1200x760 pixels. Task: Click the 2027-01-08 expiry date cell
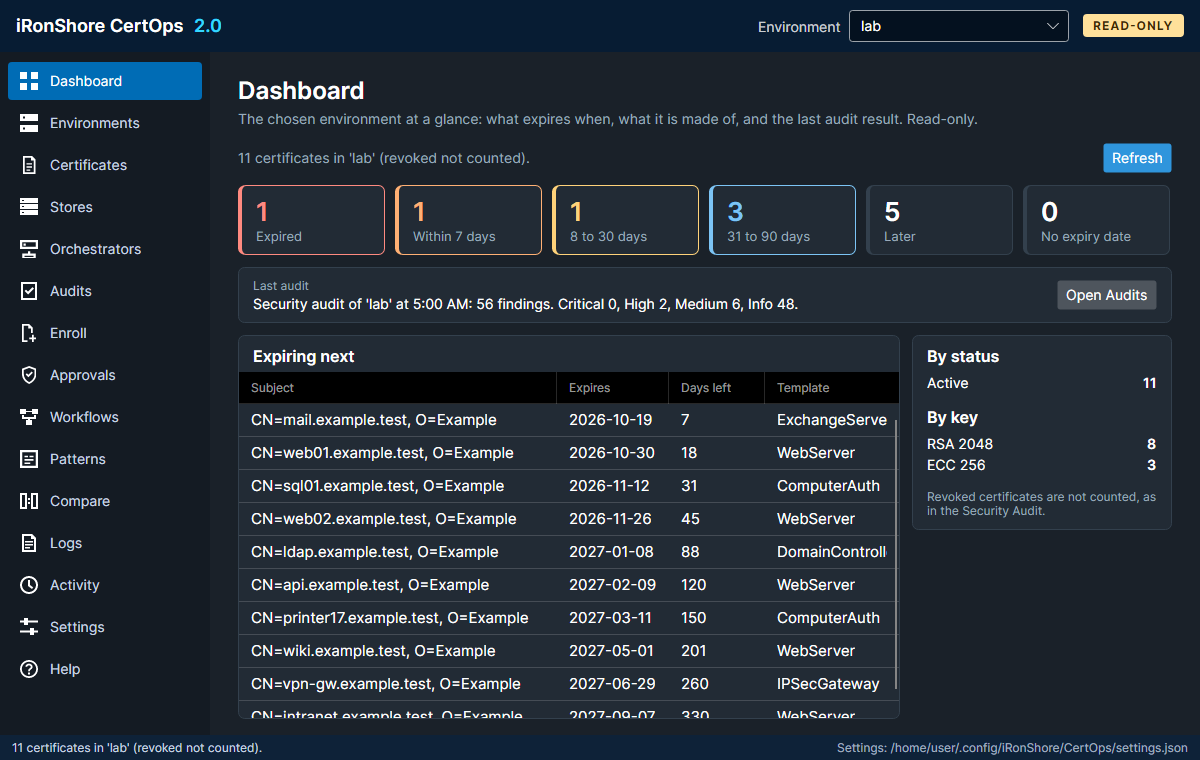pos(612,552)
